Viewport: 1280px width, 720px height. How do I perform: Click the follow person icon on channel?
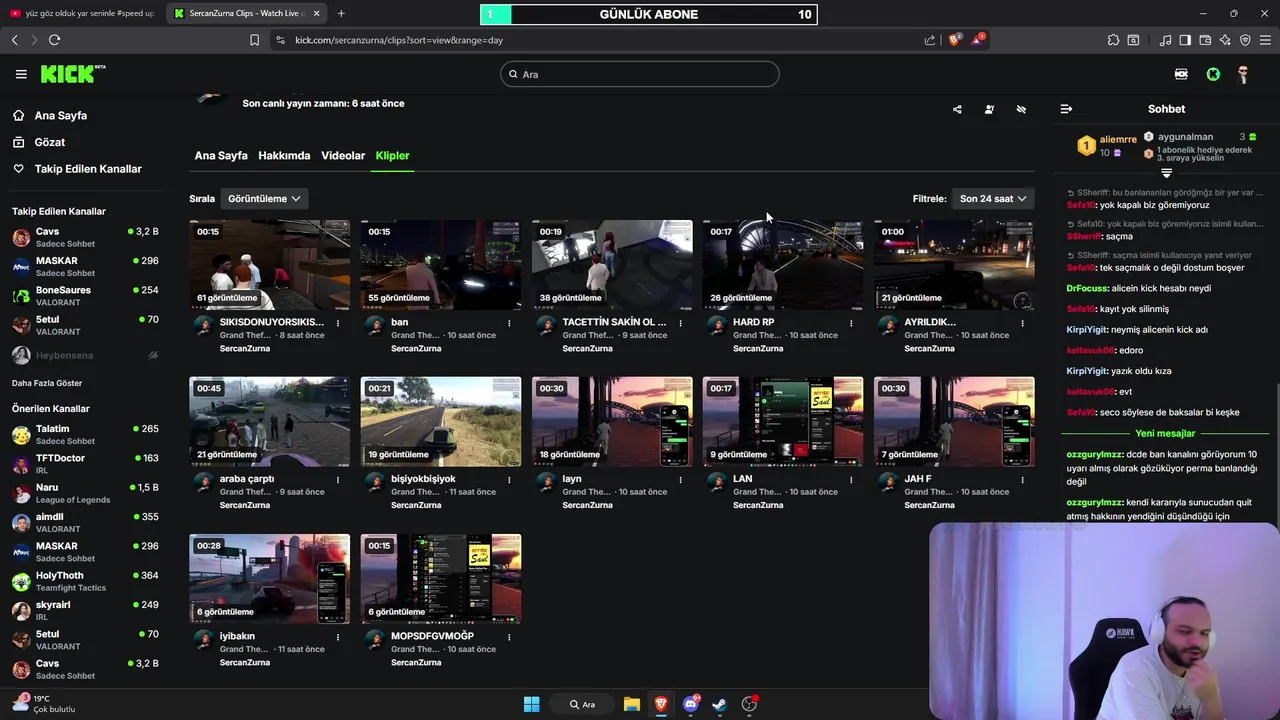989,109
